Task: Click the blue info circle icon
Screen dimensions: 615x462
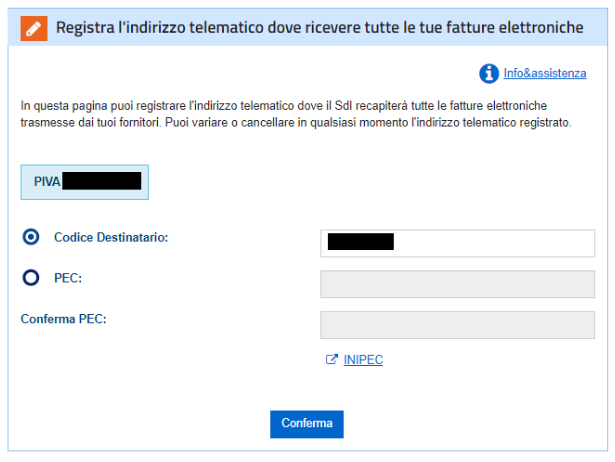Action: click(489, 73)
